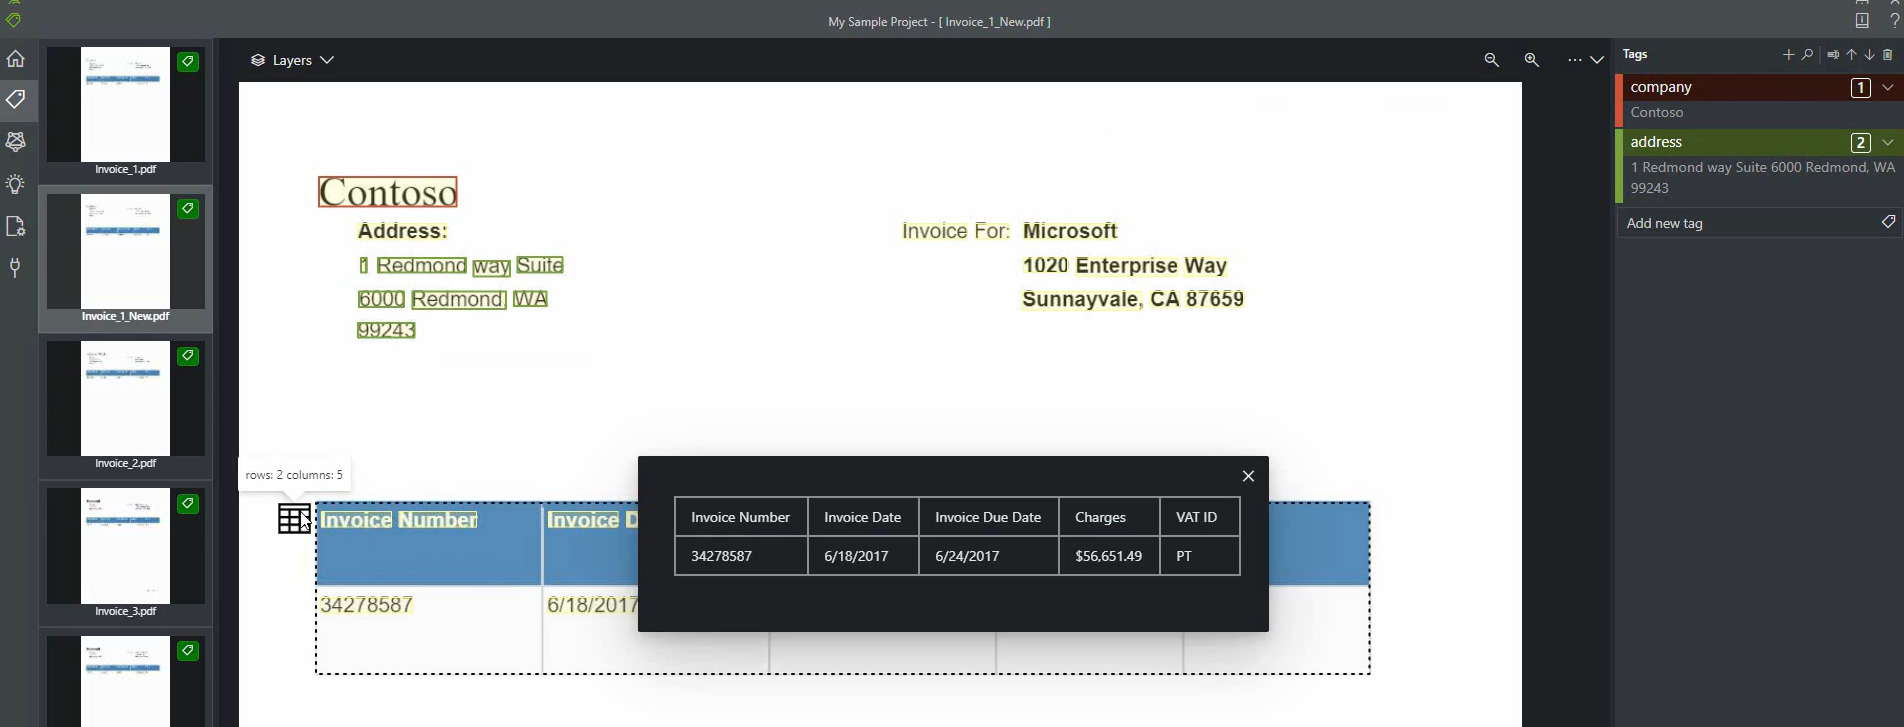The height and width of the screenshot is (727, 1904).
Task: Click the 34278587 cell in popup
Action: 741,556
